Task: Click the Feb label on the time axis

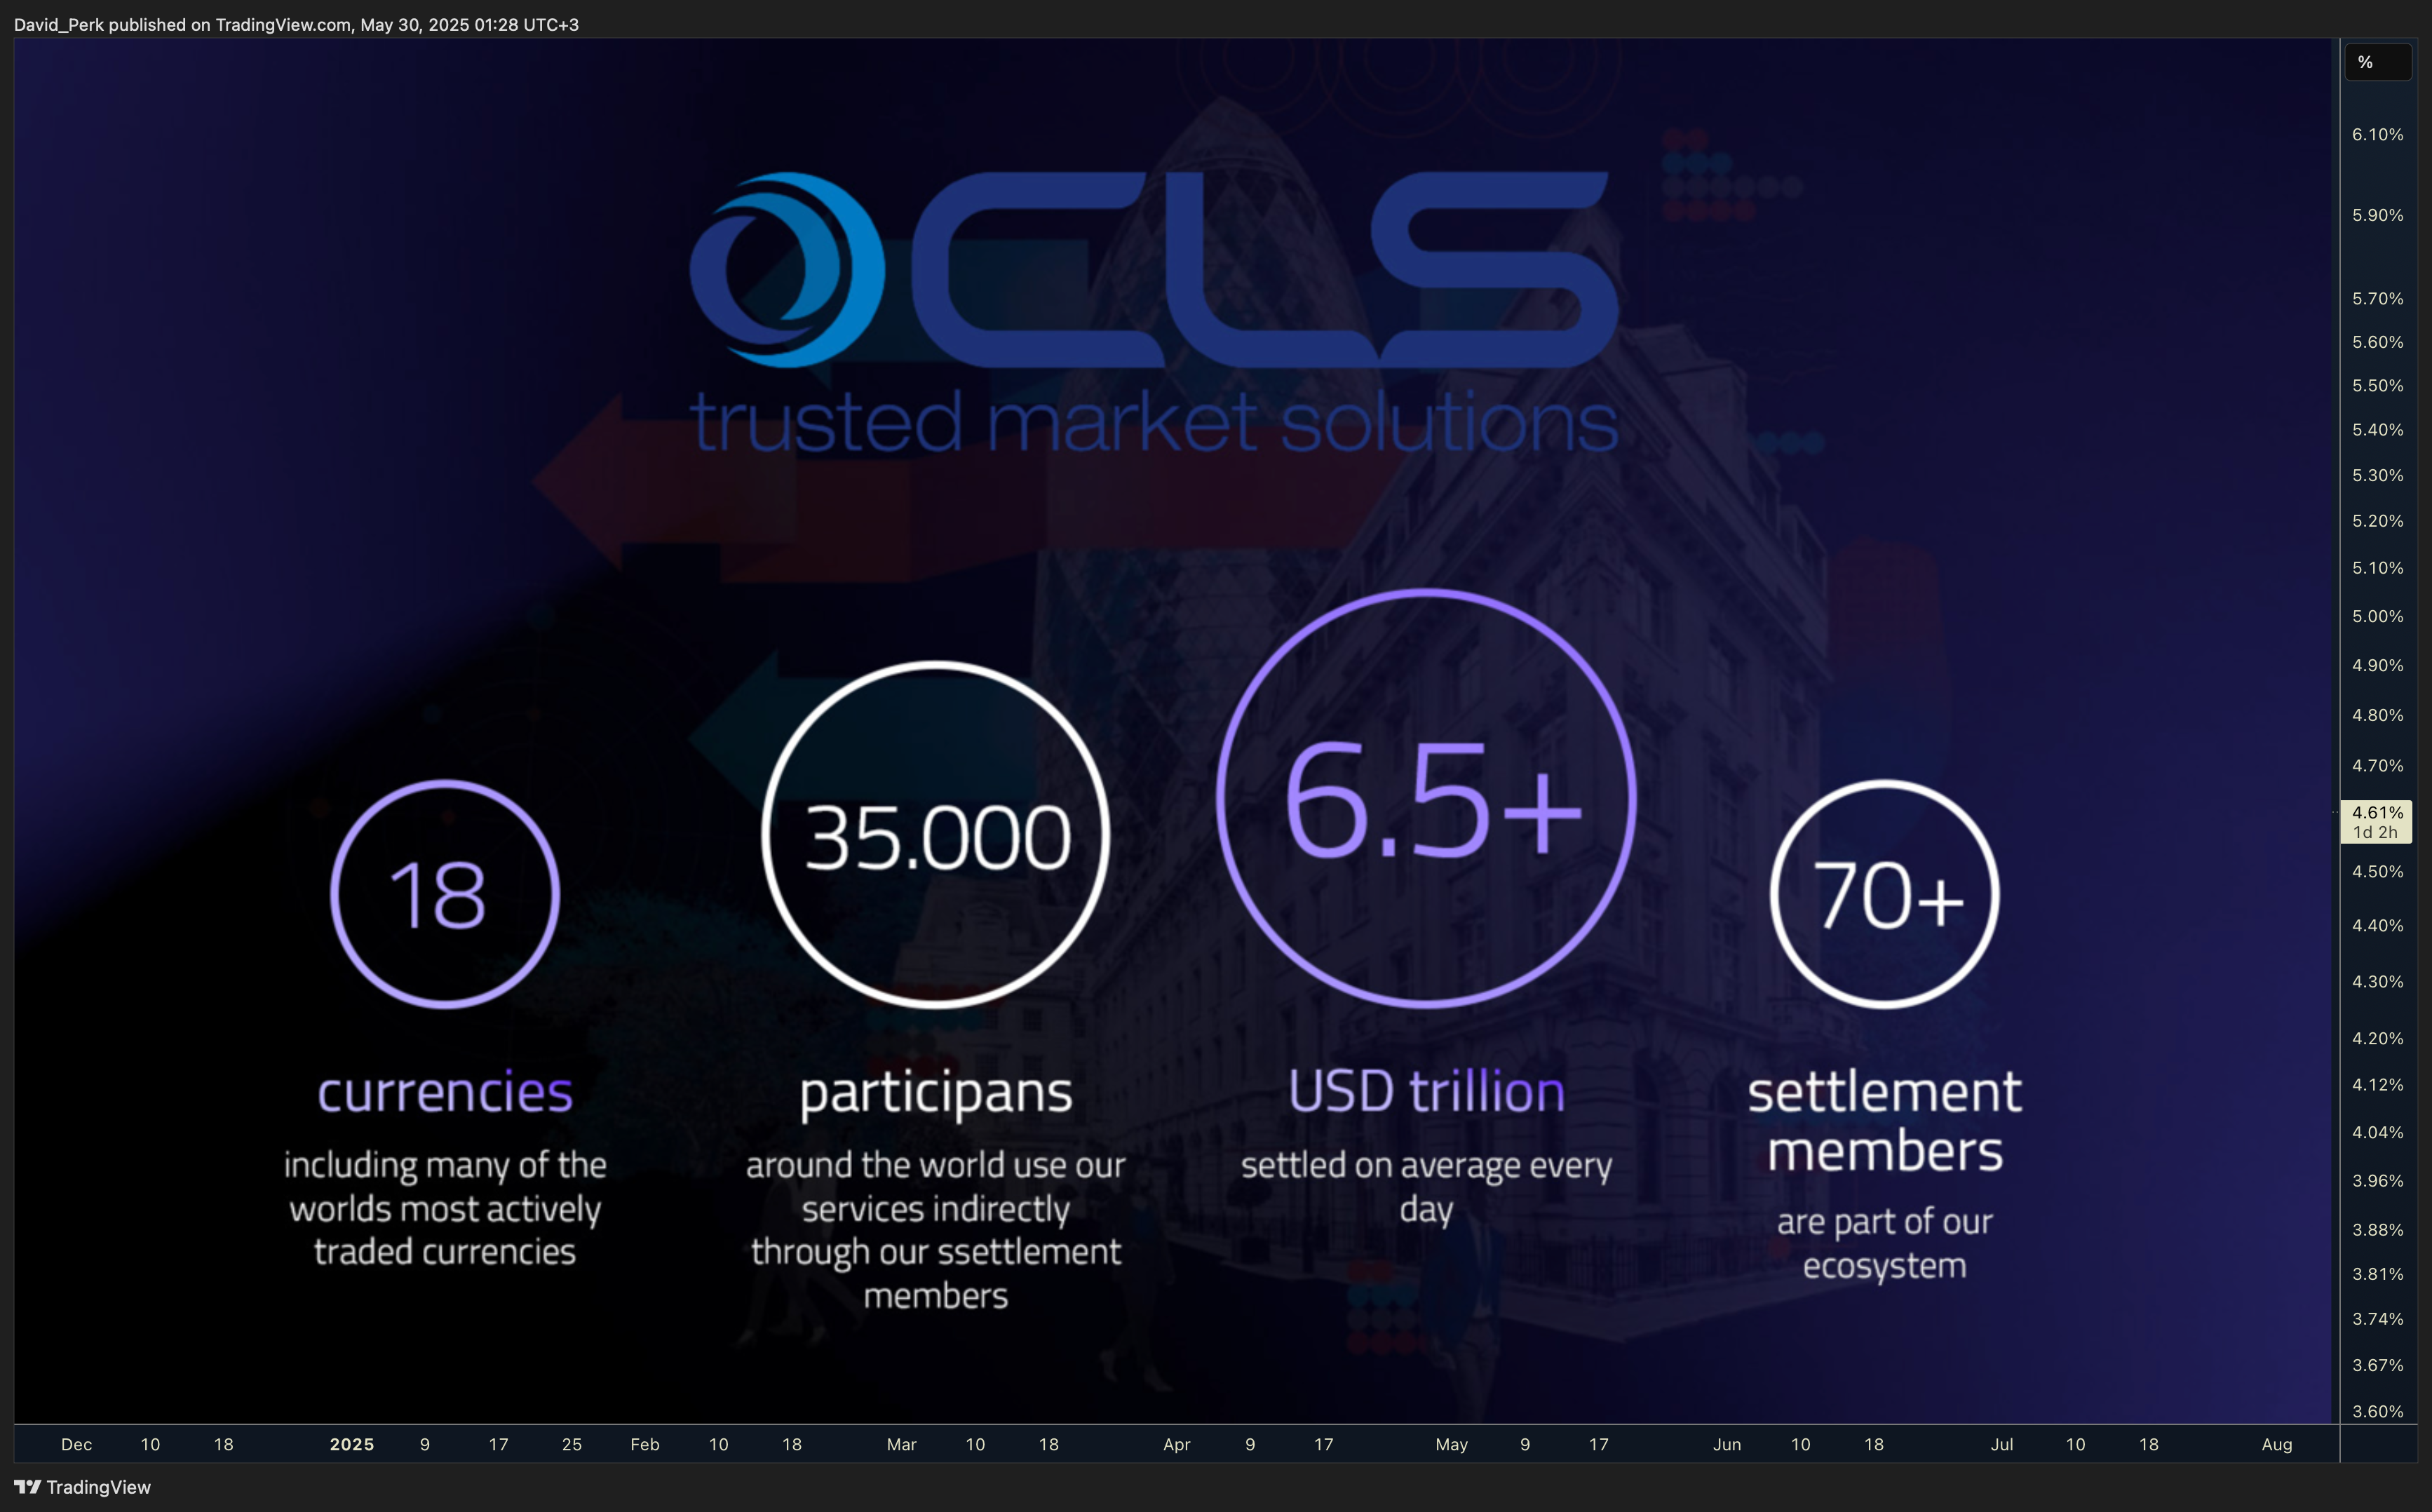Action: (x=645, y=1444)
